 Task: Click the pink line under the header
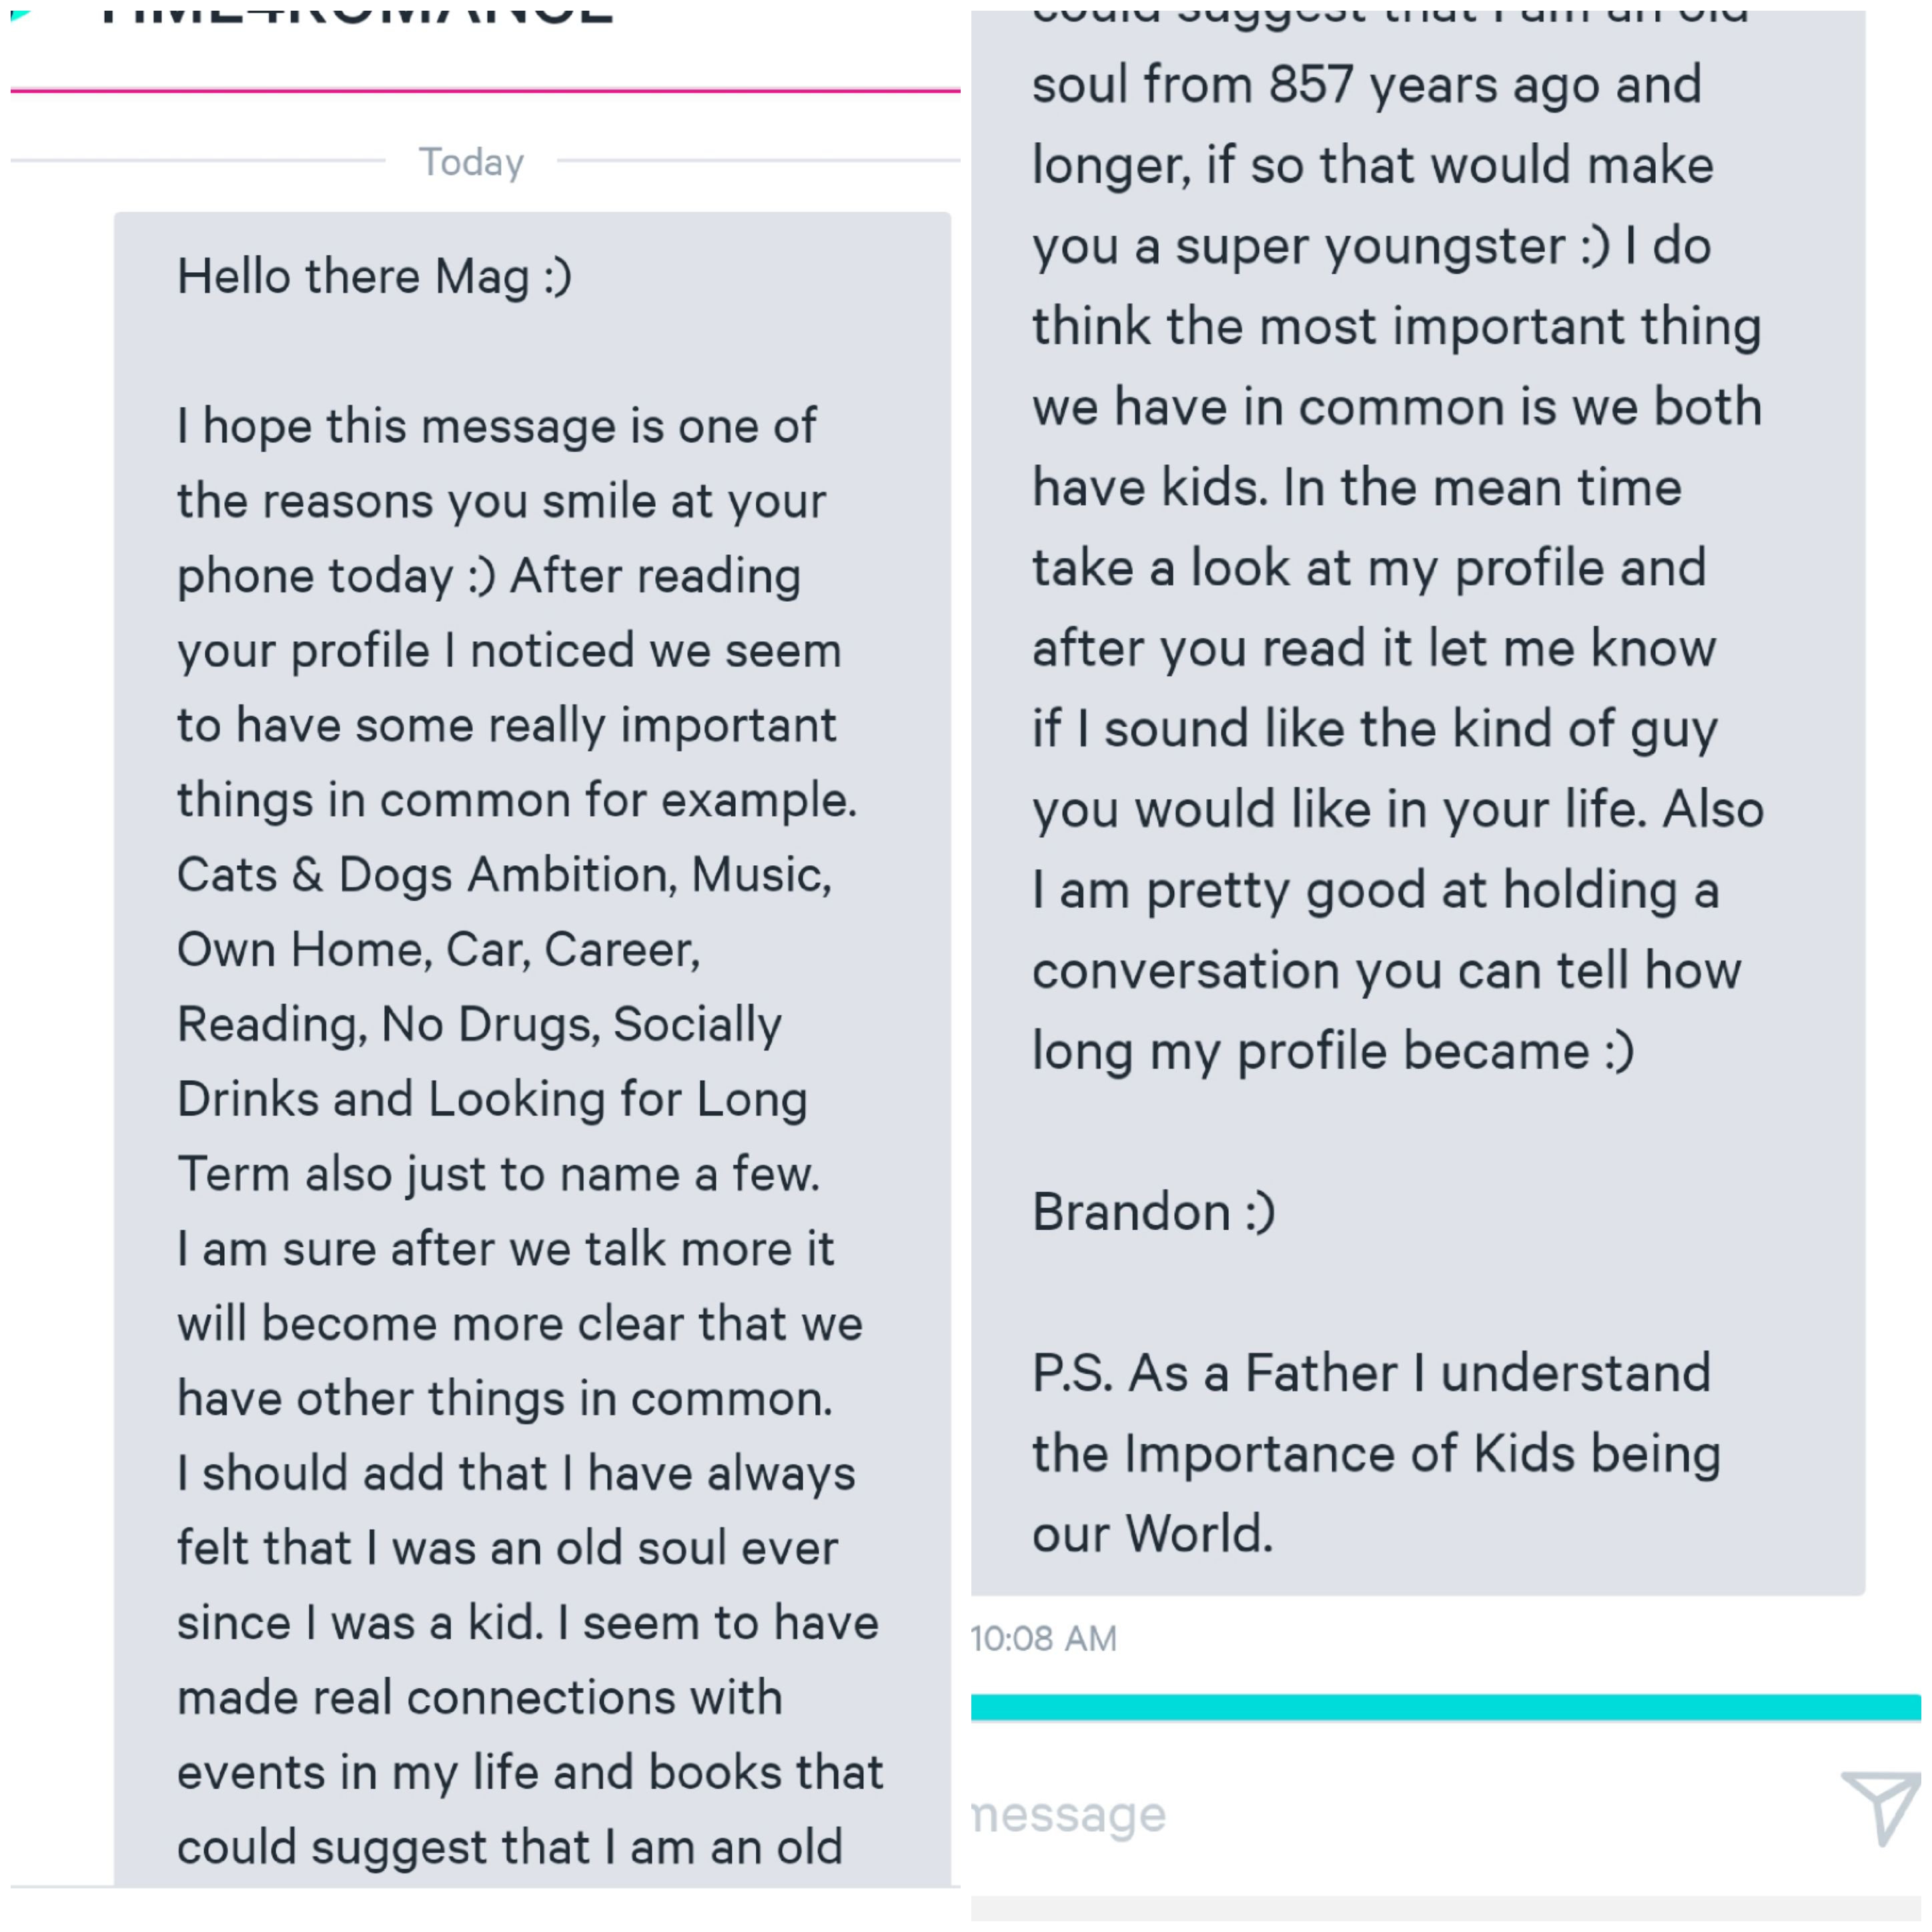[x=485, y=91]
